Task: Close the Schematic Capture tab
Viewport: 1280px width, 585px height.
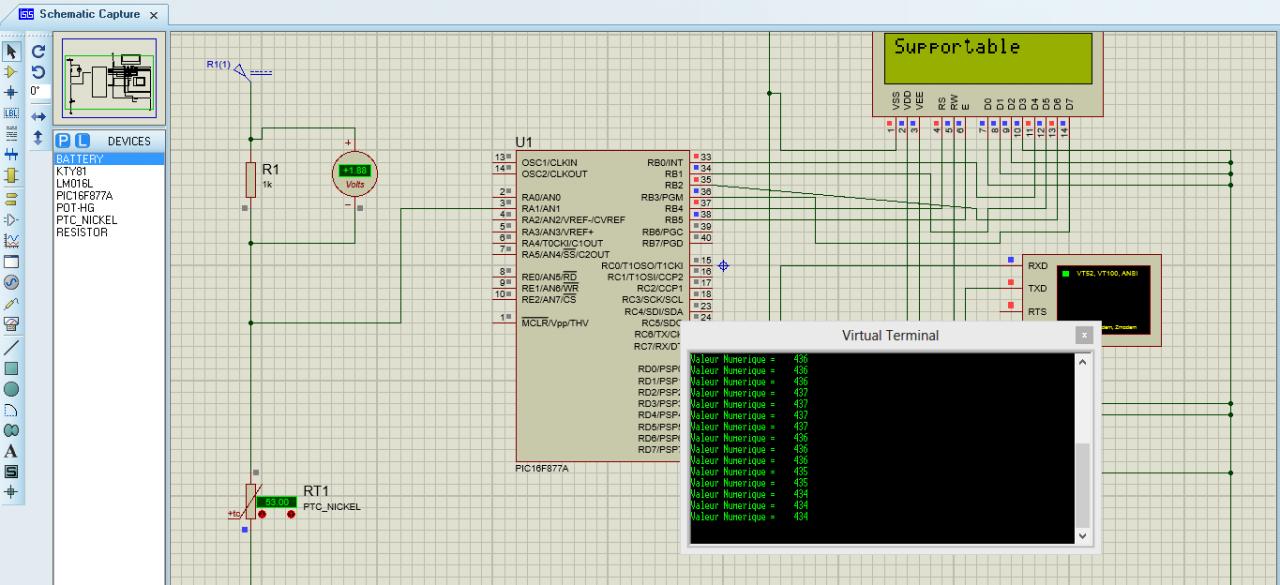Action: pos(153,16)
